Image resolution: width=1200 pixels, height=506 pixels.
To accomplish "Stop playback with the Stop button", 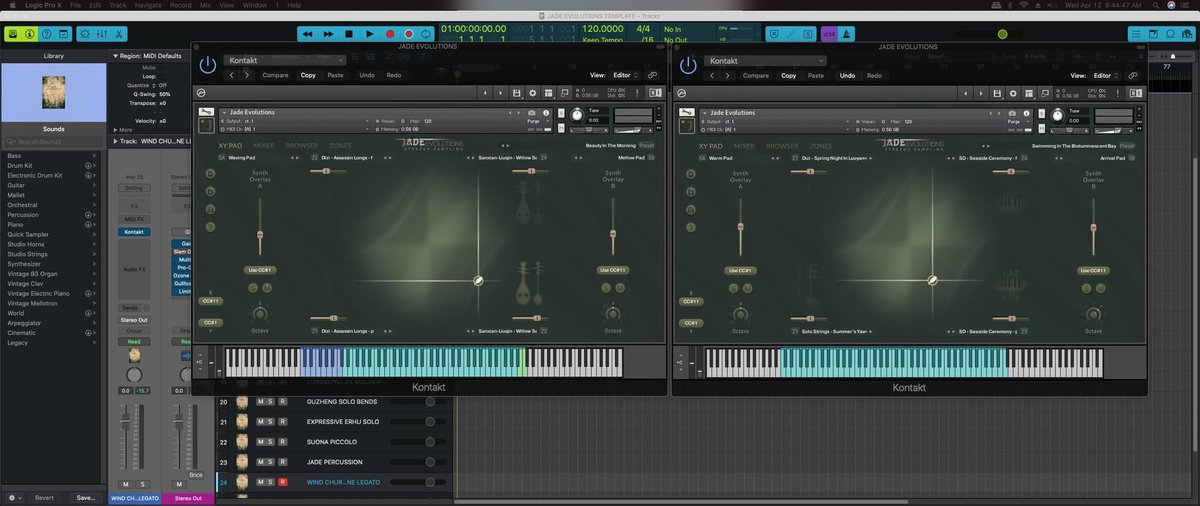I will [x=350, y=34].
